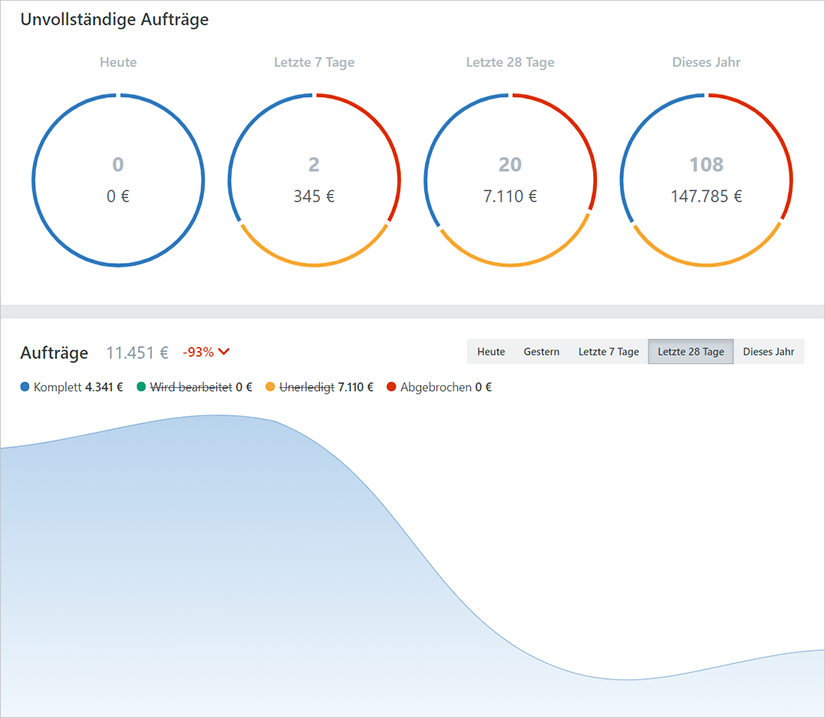Click the 11.451 € total next to Aufträge
Screen dimensions: 825x718
pos(136,352)
